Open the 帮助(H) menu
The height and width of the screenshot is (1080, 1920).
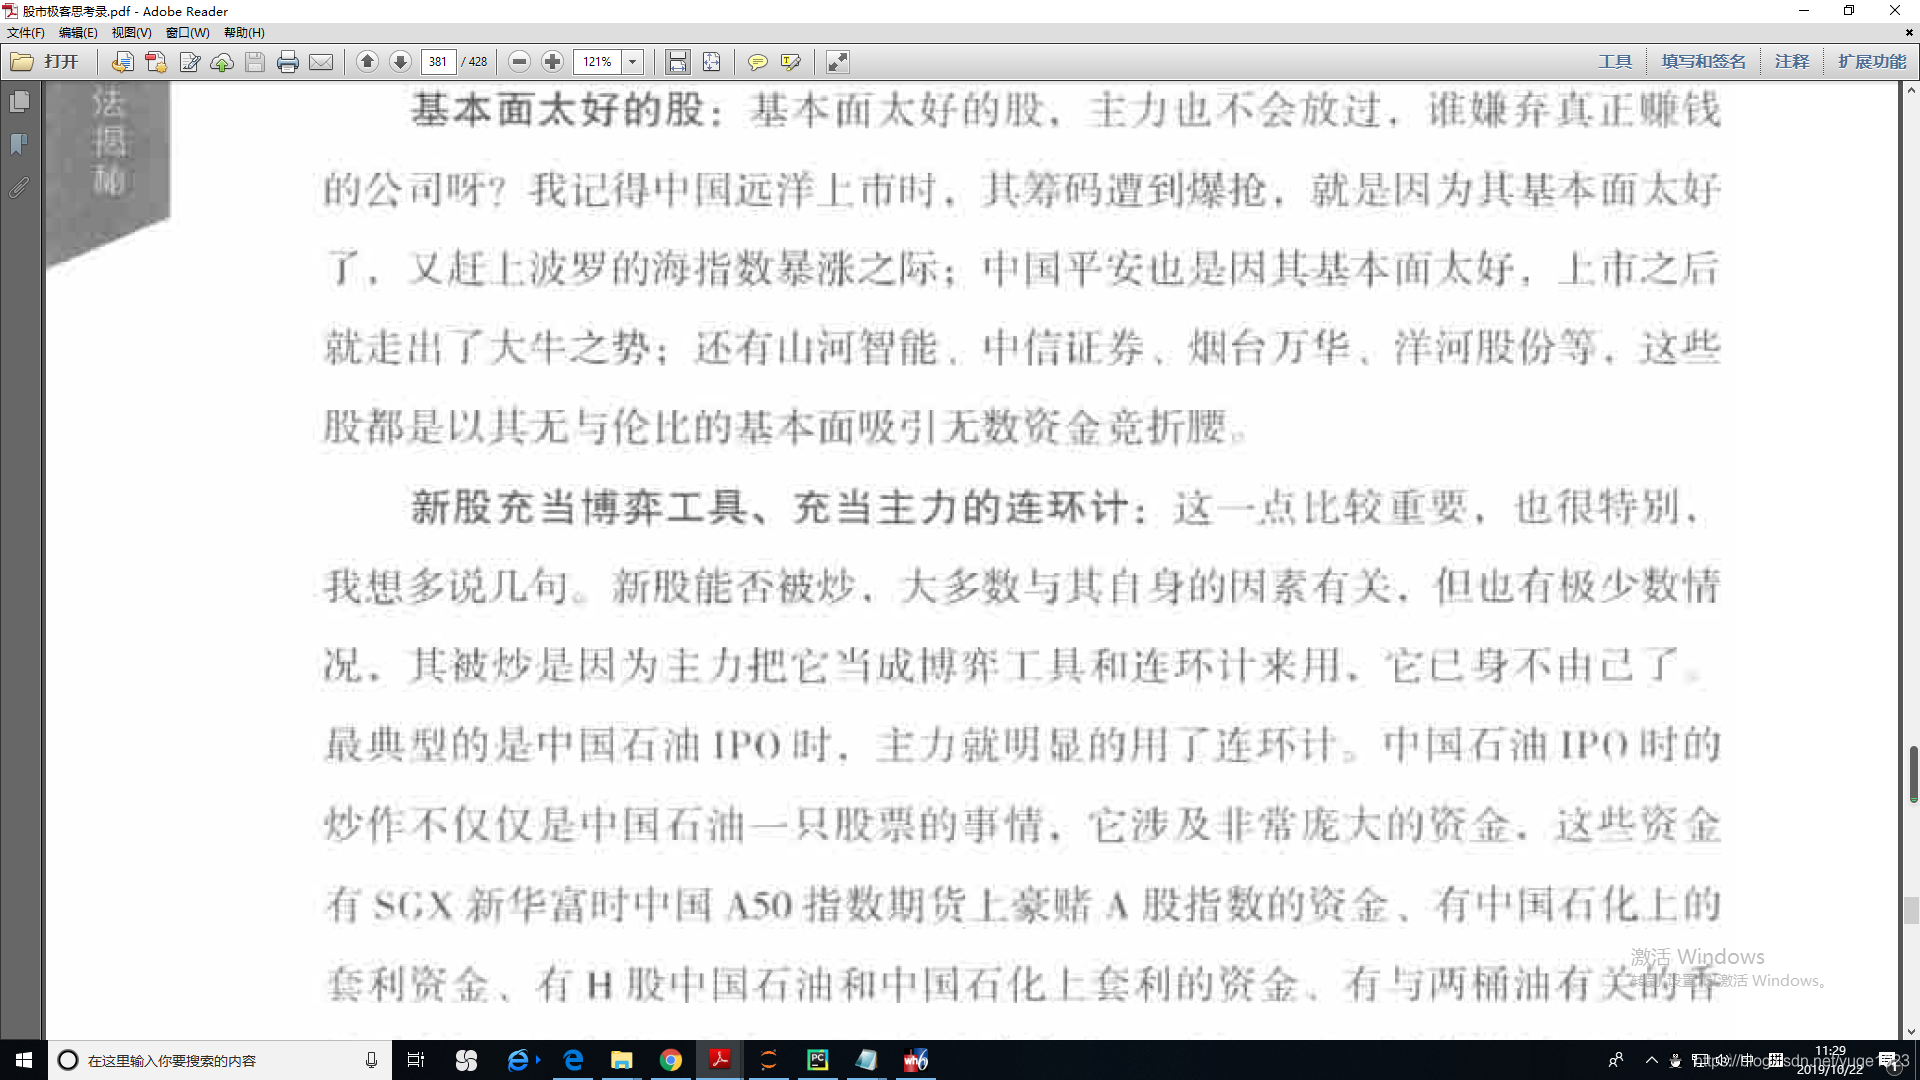click(x=244, y=33)
